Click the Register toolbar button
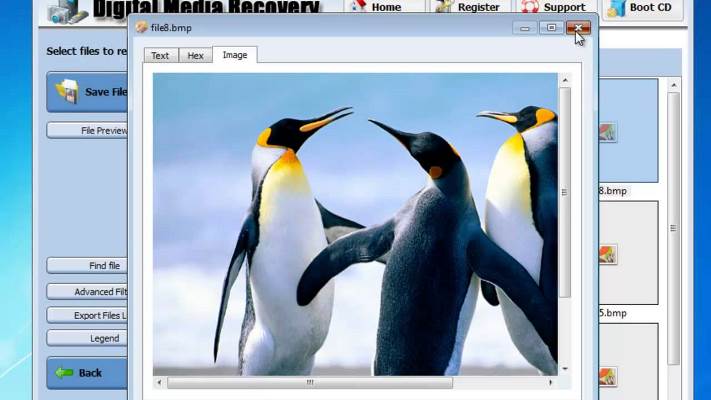This screenshot has width=711, height=400. coord(470,8)
